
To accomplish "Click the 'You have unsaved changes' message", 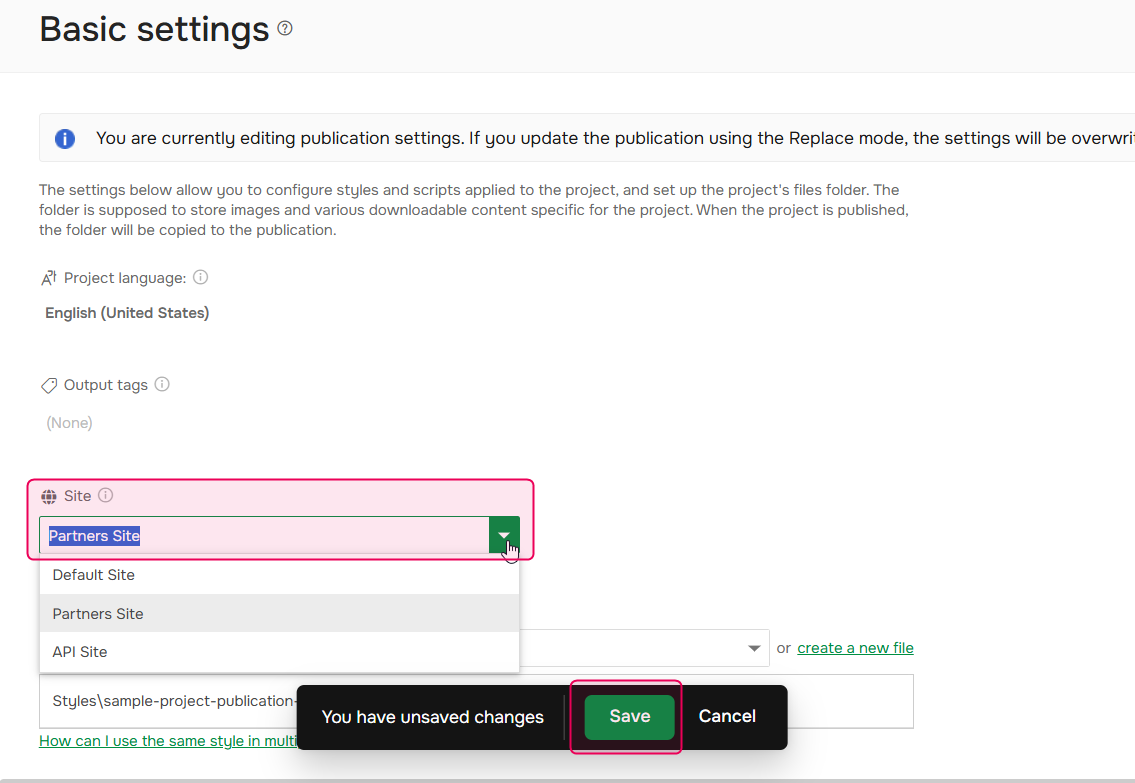I will click(432, 717).
